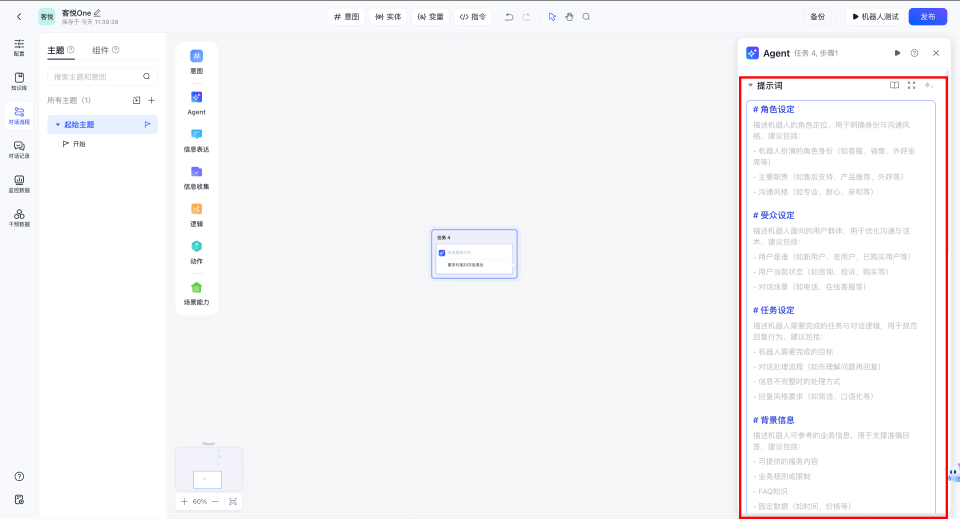Pick the 信息收集 node from palette
This screenshot has width=960, height=519.
197,177
